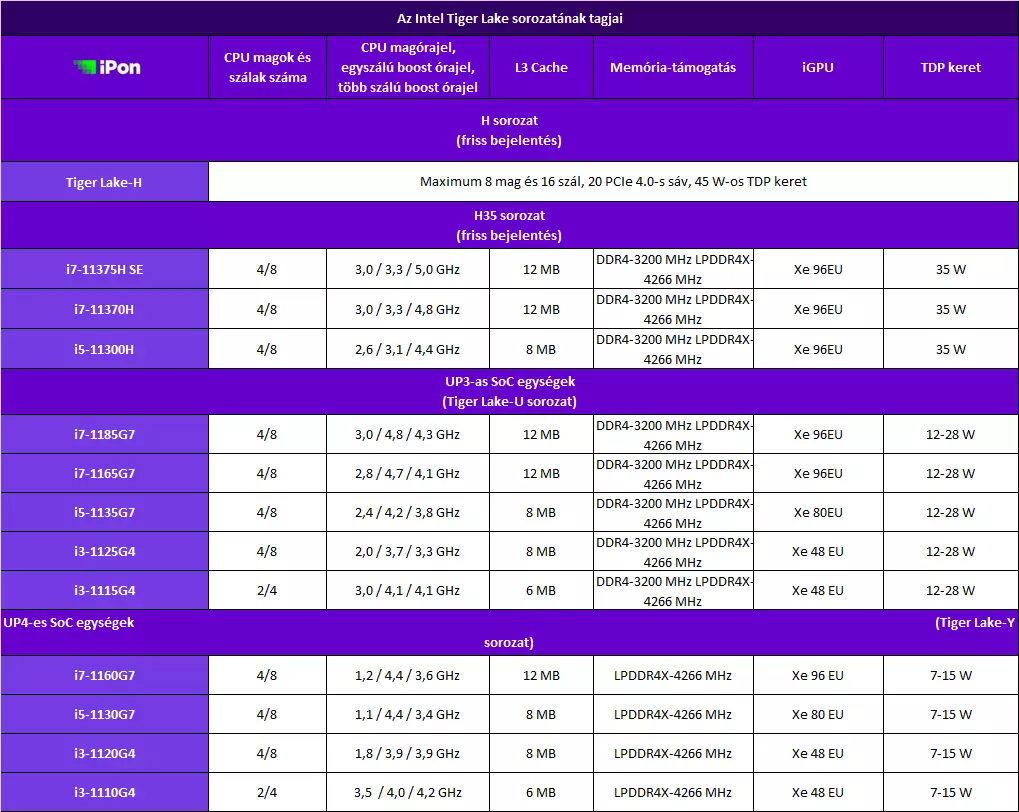Select the '1,8 / 3,9 / 3,9 GHz' clock cell
This screenshot has width=1019, height=812.
pos(407,753)
